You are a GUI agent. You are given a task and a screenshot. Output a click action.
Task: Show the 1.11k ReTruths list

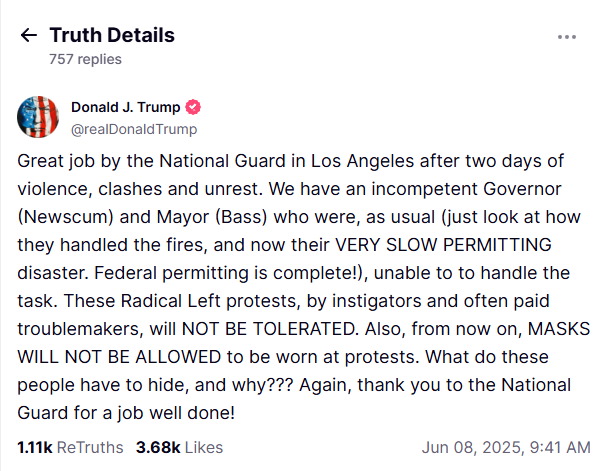point(70,447)
